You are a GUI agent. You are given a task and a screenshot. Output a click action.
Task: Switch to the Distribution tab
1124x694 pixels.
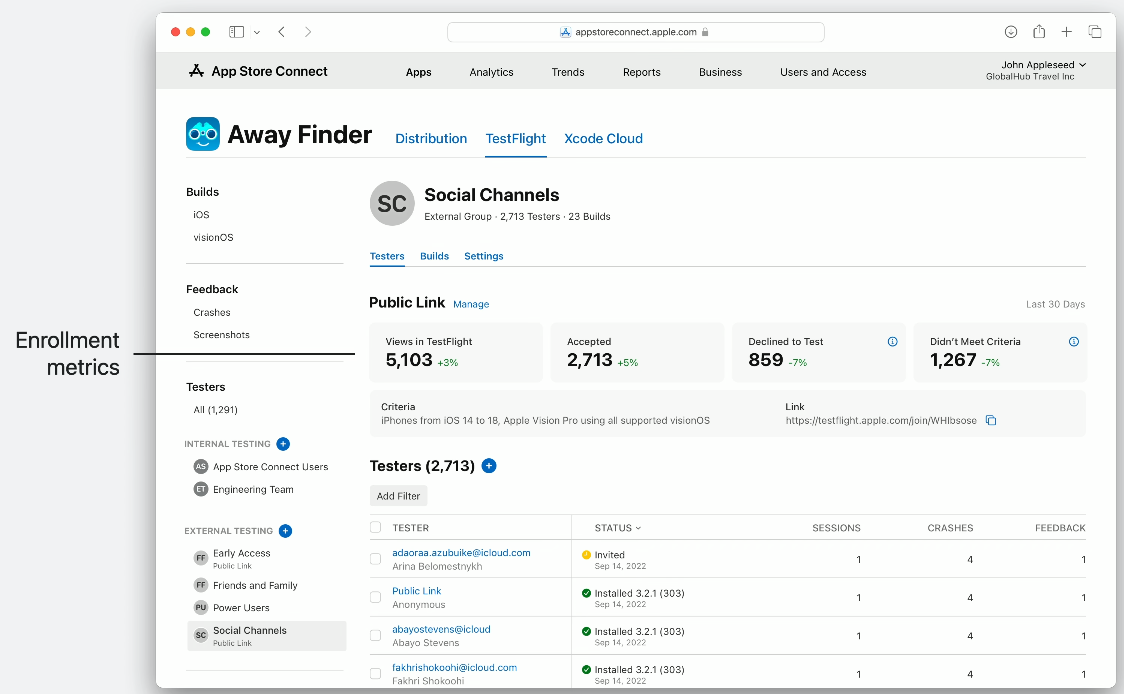[x=431, y=138]
